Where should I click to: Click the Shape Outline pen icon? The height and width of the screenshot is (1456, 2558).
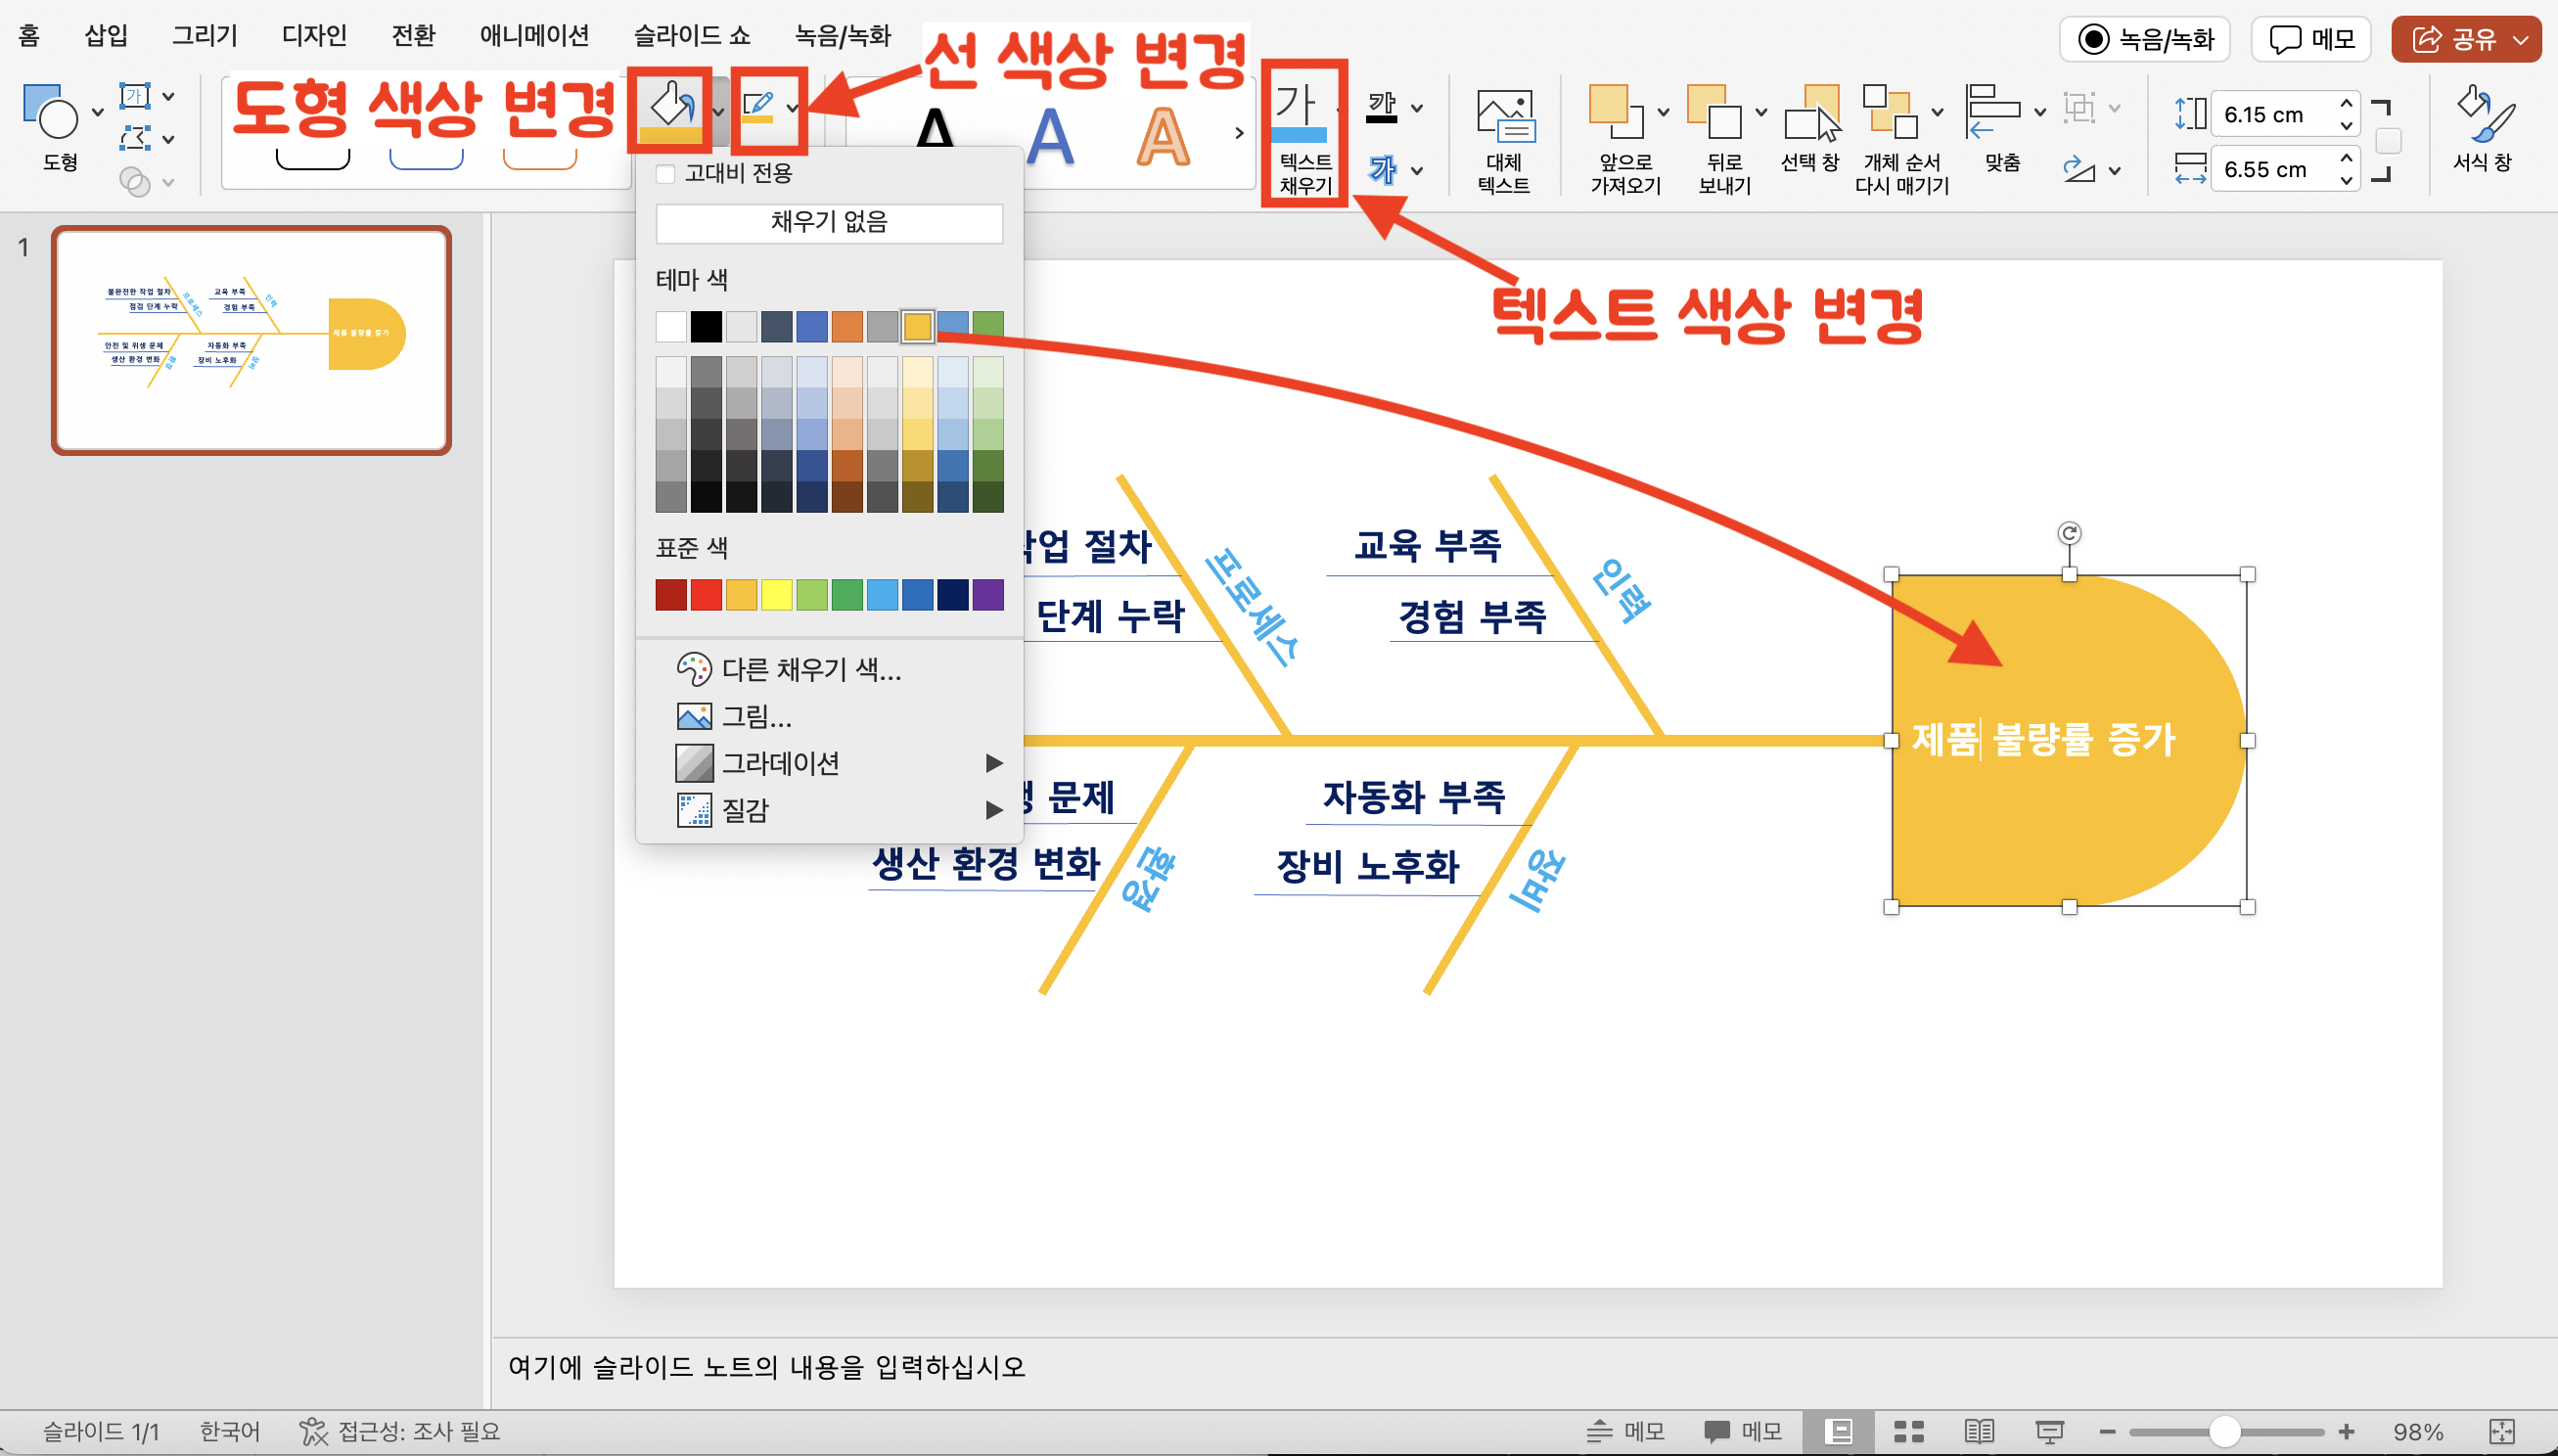click(x=758, y=106)
